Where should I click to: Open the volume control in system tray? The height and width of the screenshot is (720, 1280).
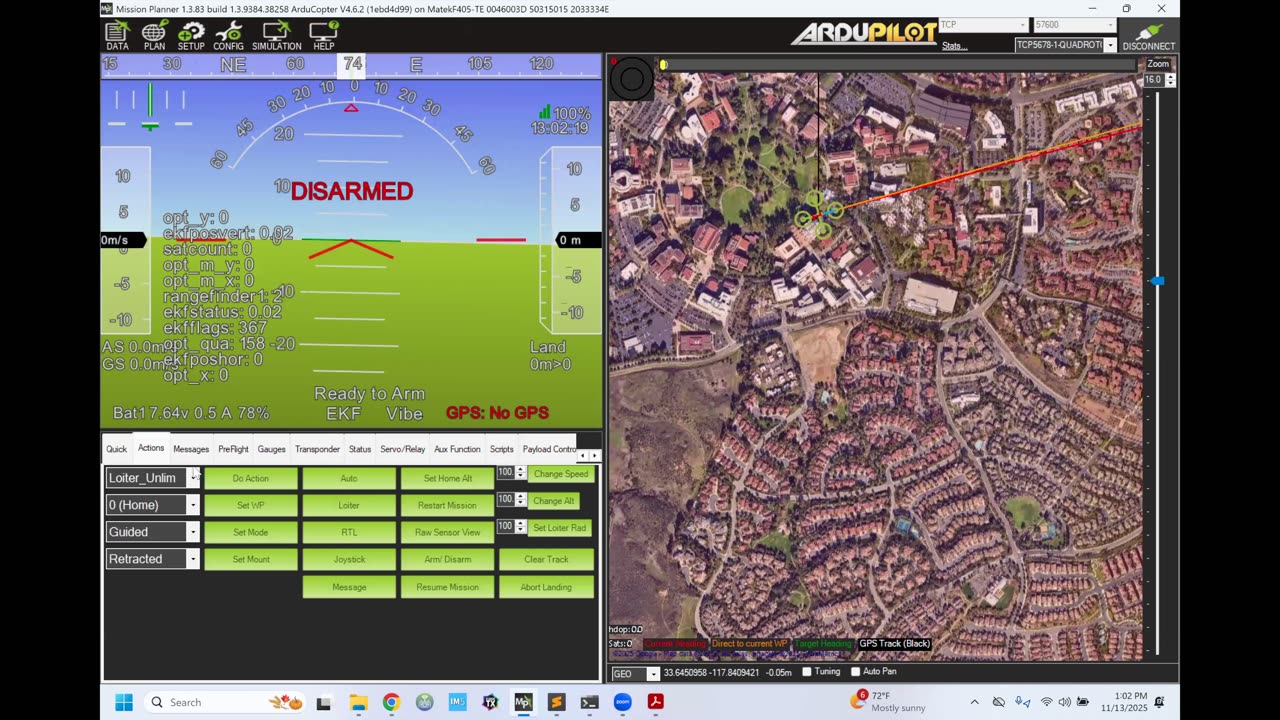(x=1064, y=702)
